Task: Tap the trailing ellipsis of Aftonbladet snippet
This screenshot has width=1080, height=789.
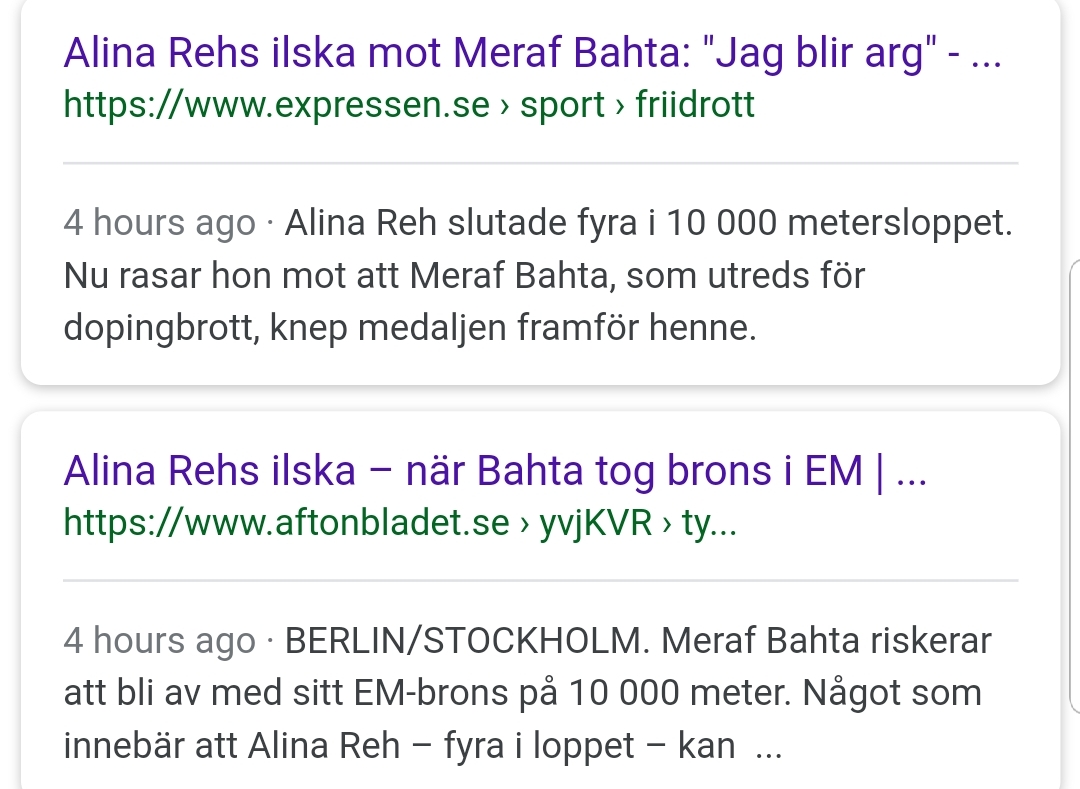Action: tap(767, 747)
